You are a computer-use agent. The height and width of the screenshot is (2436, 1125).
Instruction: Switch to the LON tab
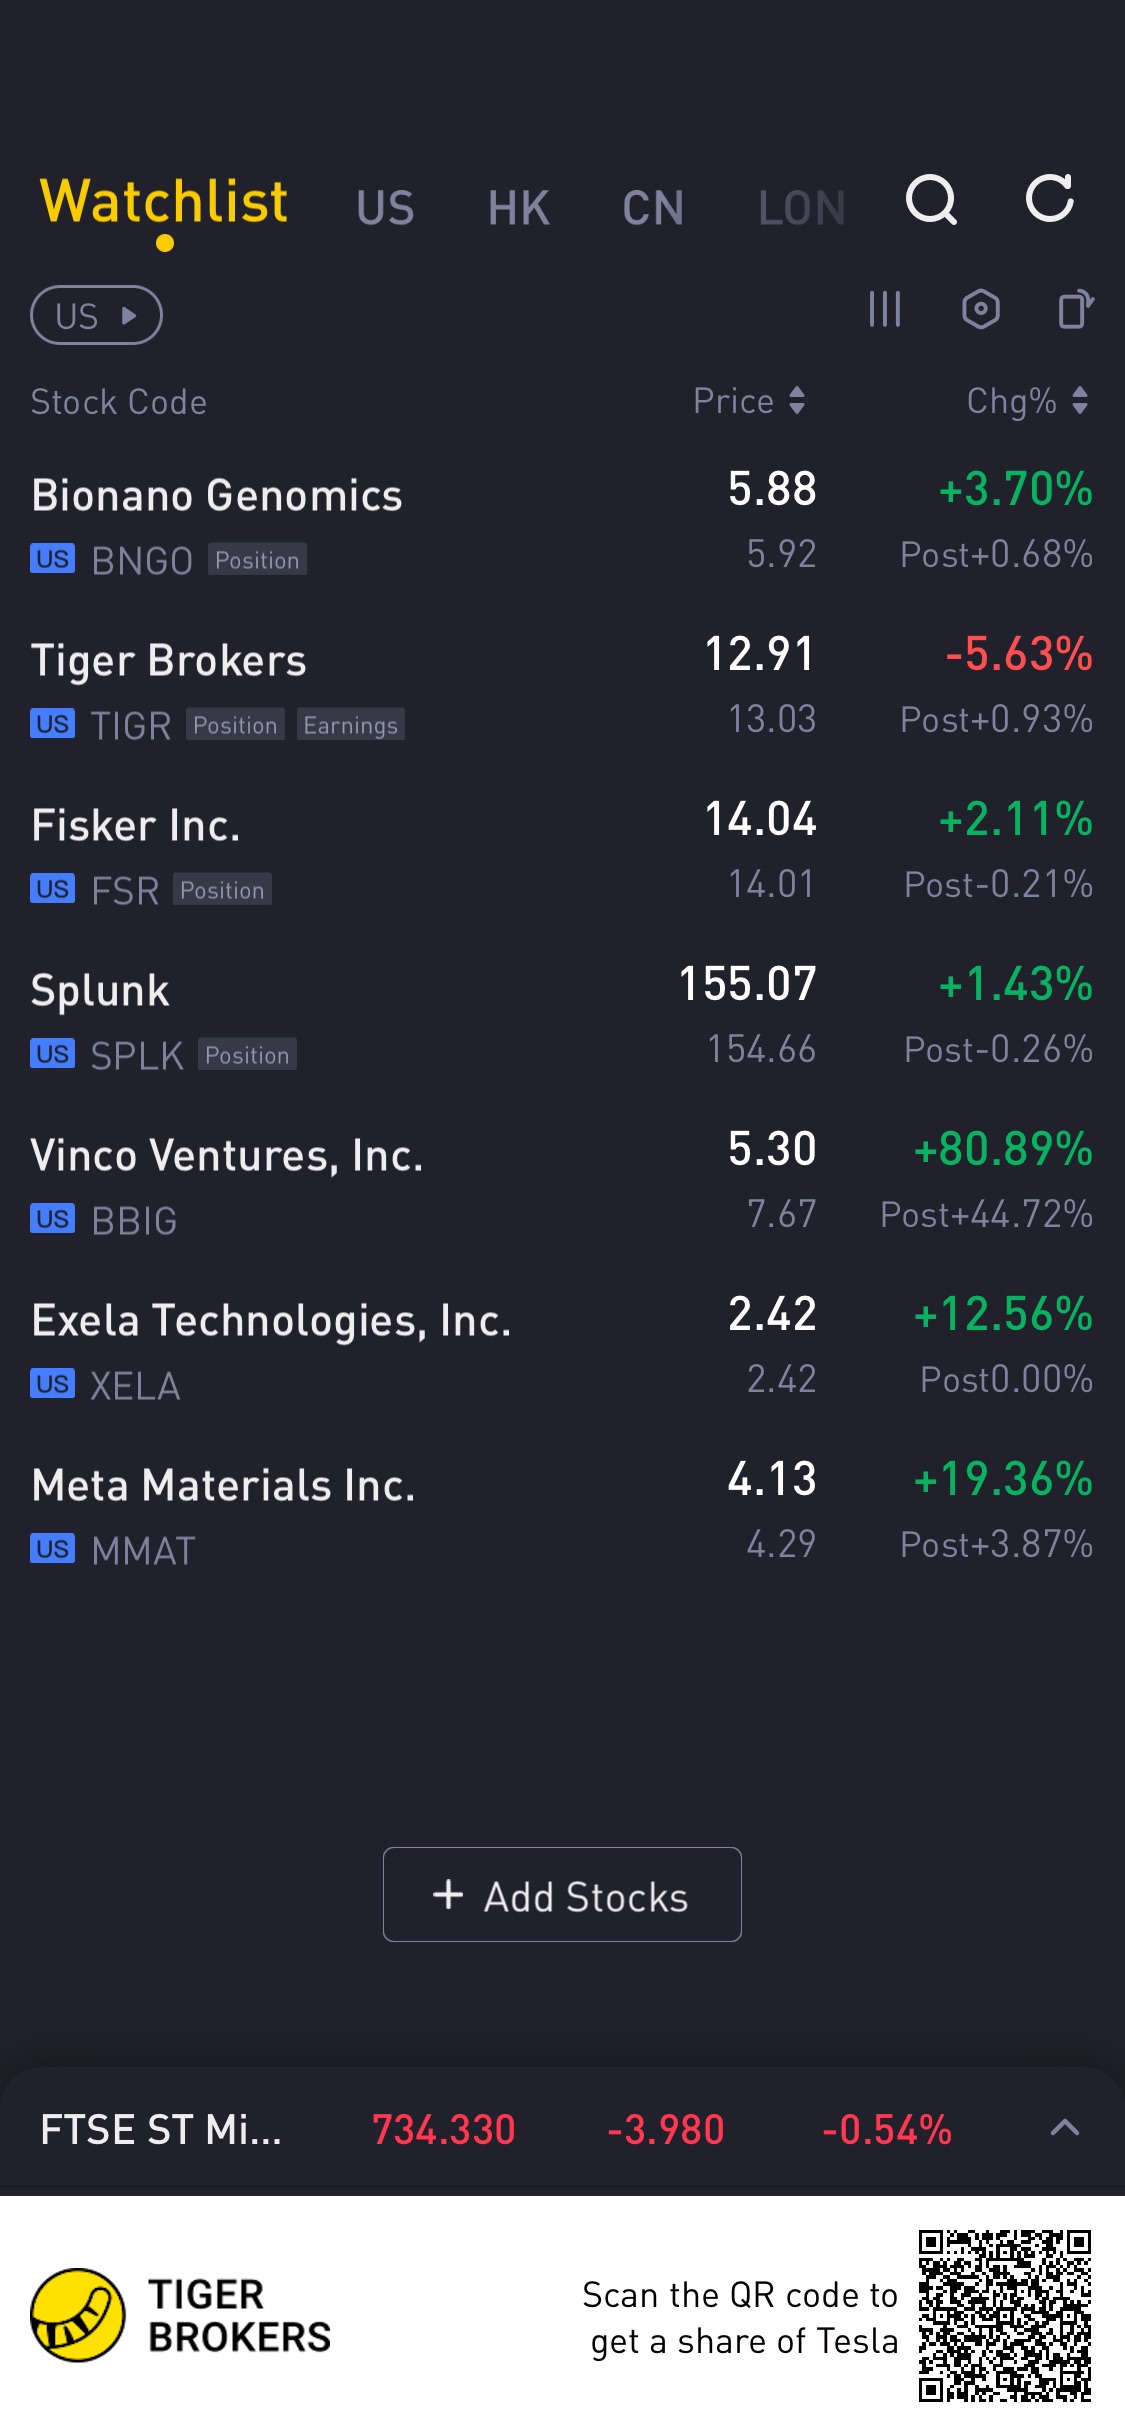(x=801, y=208)
